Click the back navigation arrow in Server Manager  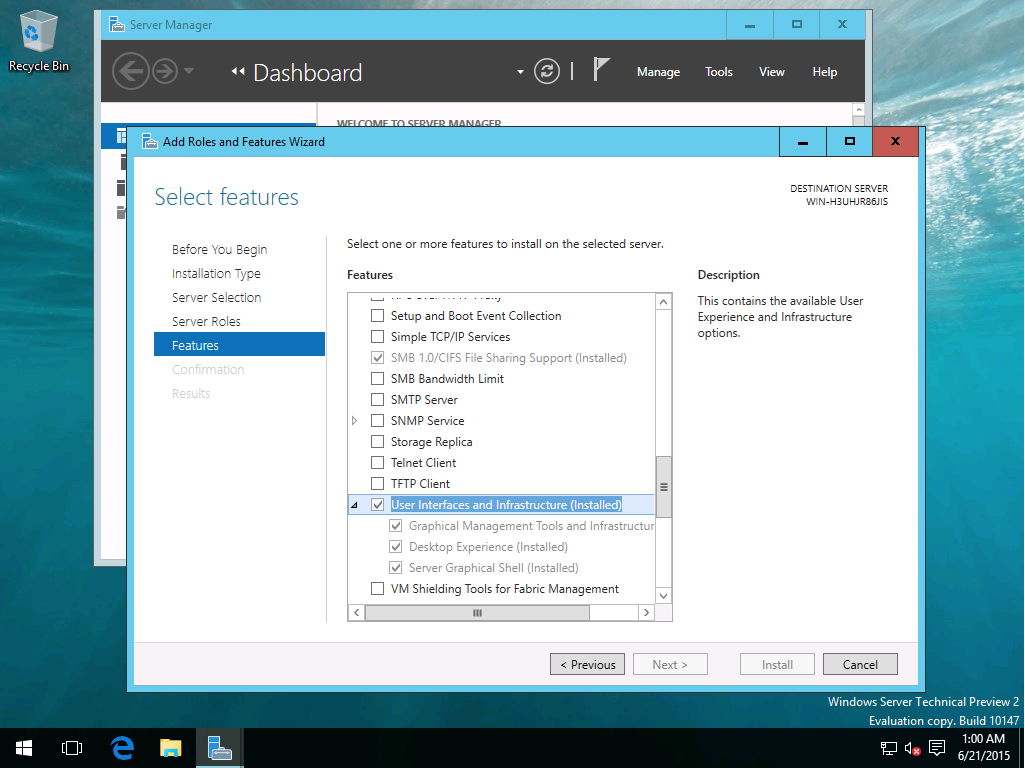tap(130, 71)
